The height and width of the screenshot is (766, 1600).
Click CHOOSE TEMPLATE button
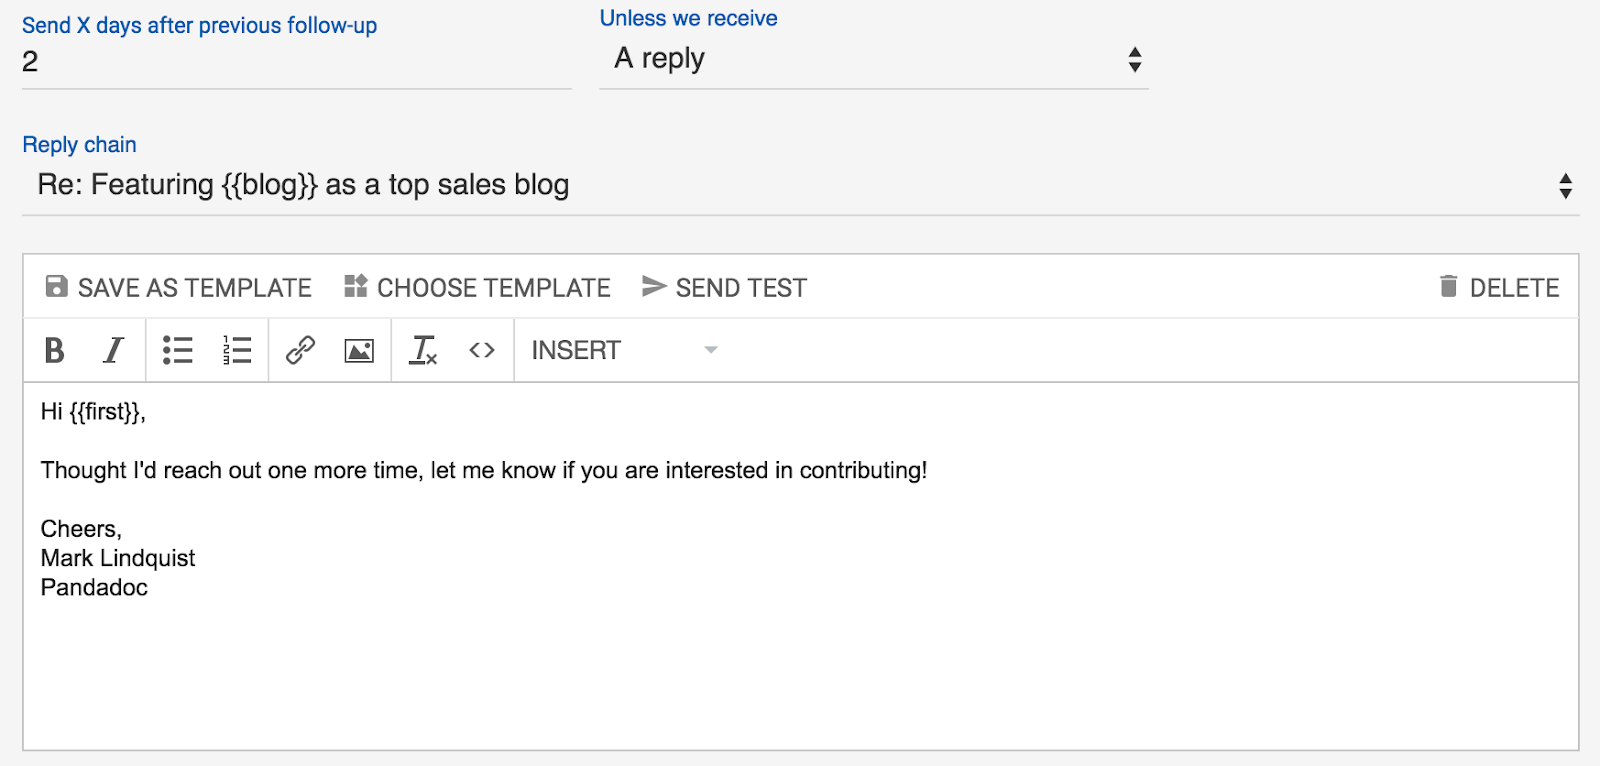click(493, 288)
